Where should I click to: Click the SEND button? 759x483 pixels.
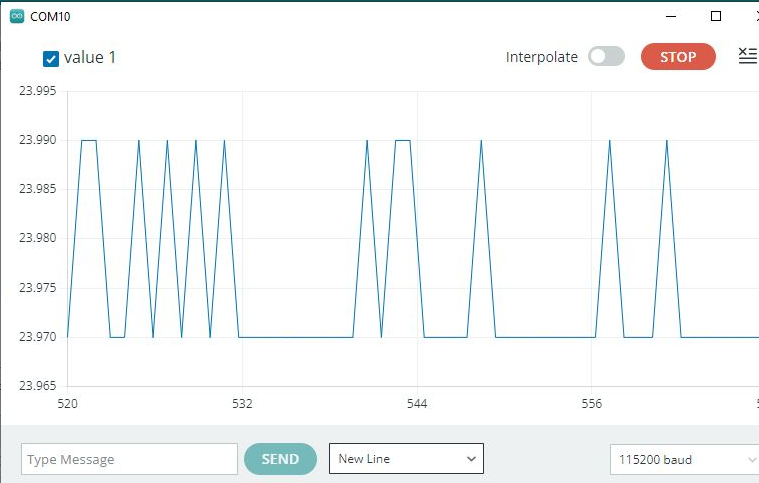point(280,459)
